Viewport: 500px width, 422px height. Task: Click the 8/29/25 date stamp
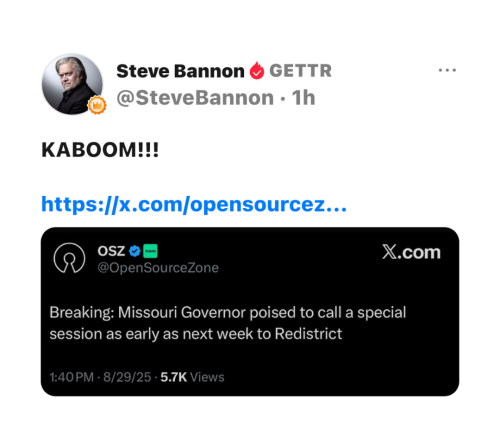tap(127, 377)
